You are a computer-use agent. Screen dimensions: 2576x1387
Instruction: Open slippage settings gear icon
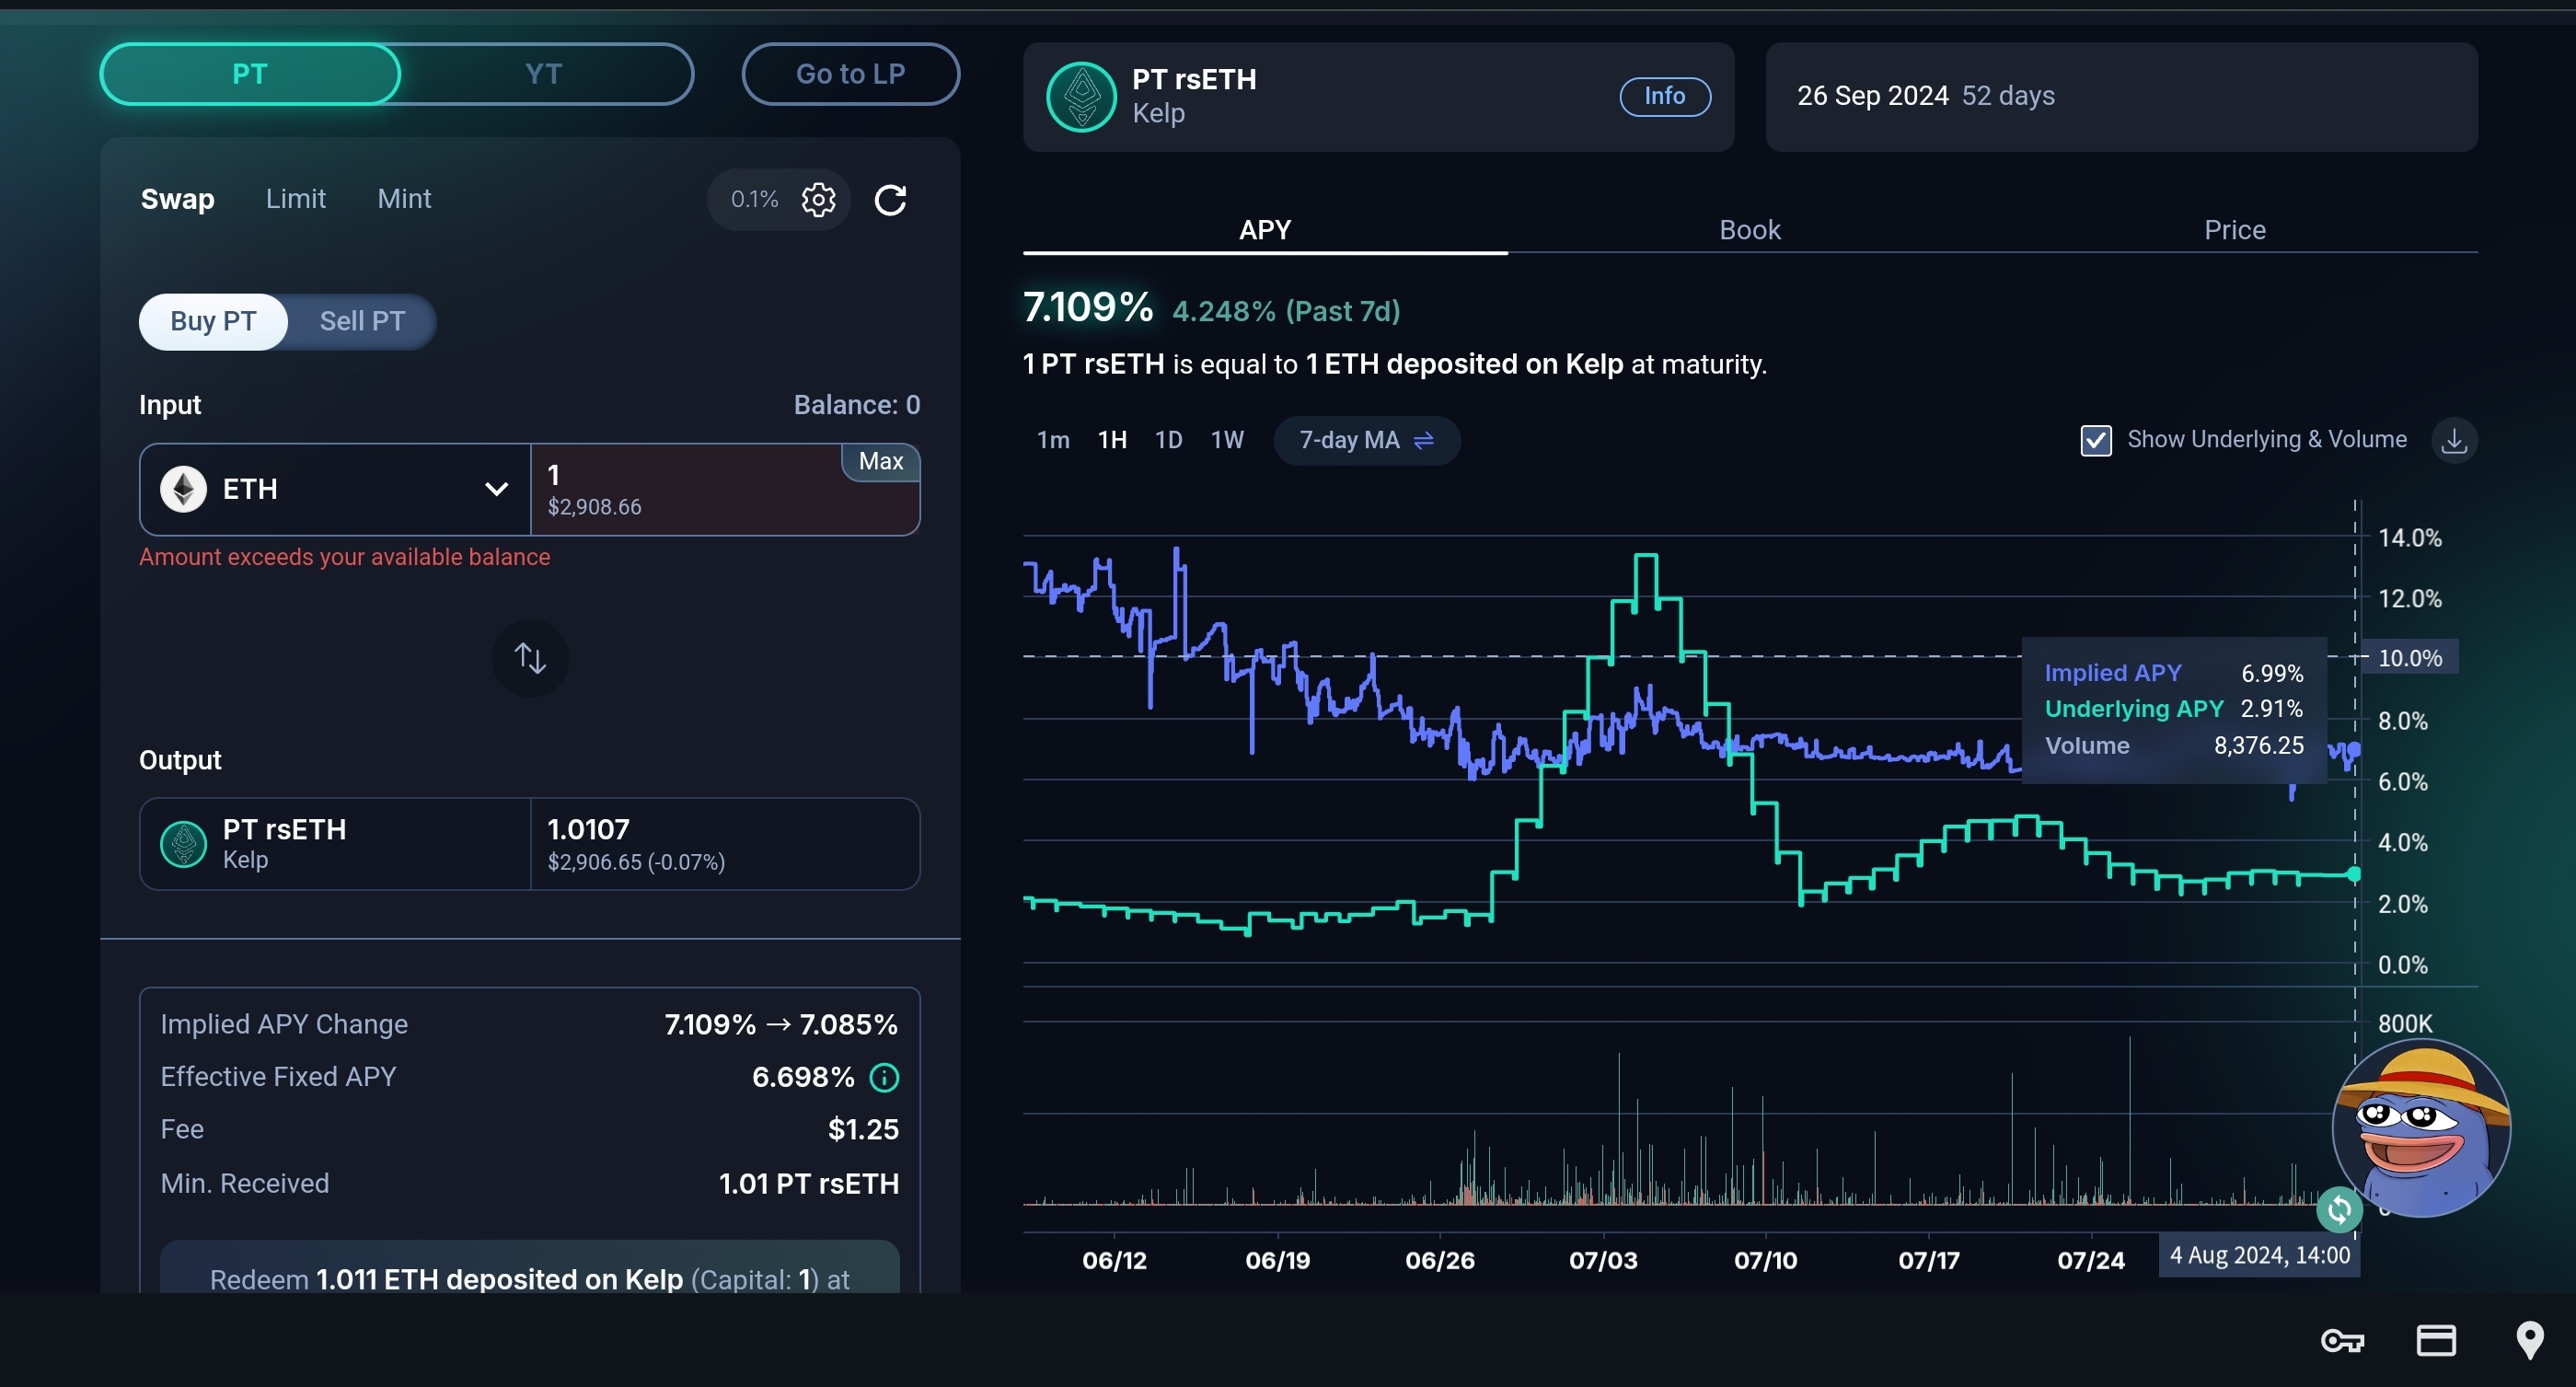pos(818,199)
